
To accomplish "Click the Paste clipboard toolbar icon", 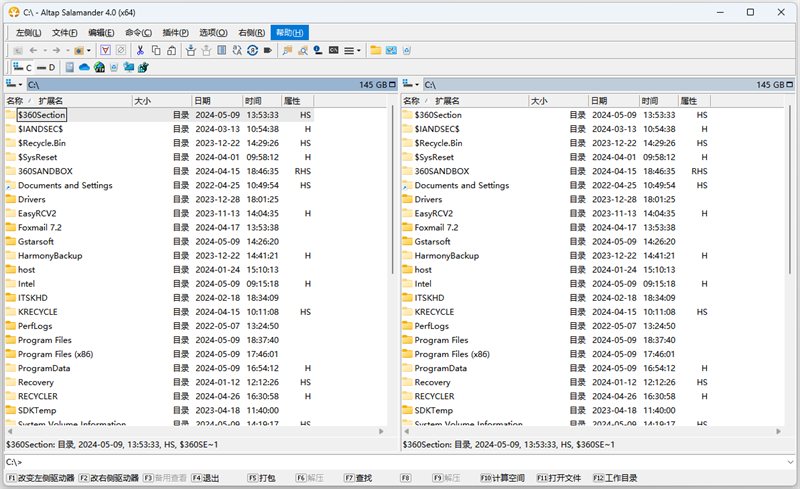I will [172, 50].
